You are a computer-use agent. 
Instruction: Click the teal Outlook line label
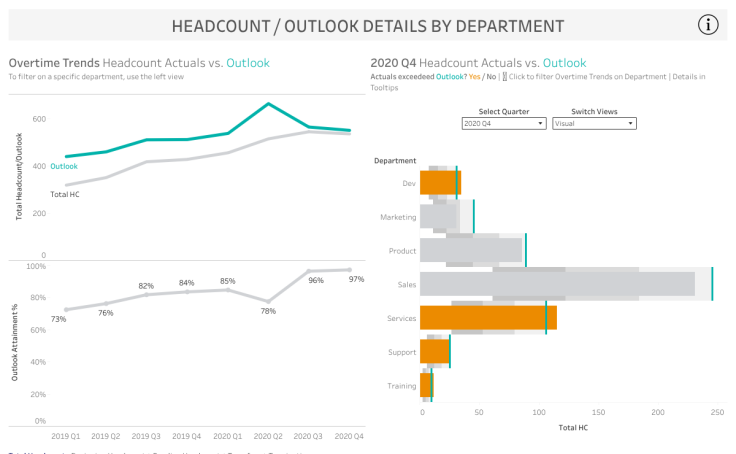pos(63,167)
